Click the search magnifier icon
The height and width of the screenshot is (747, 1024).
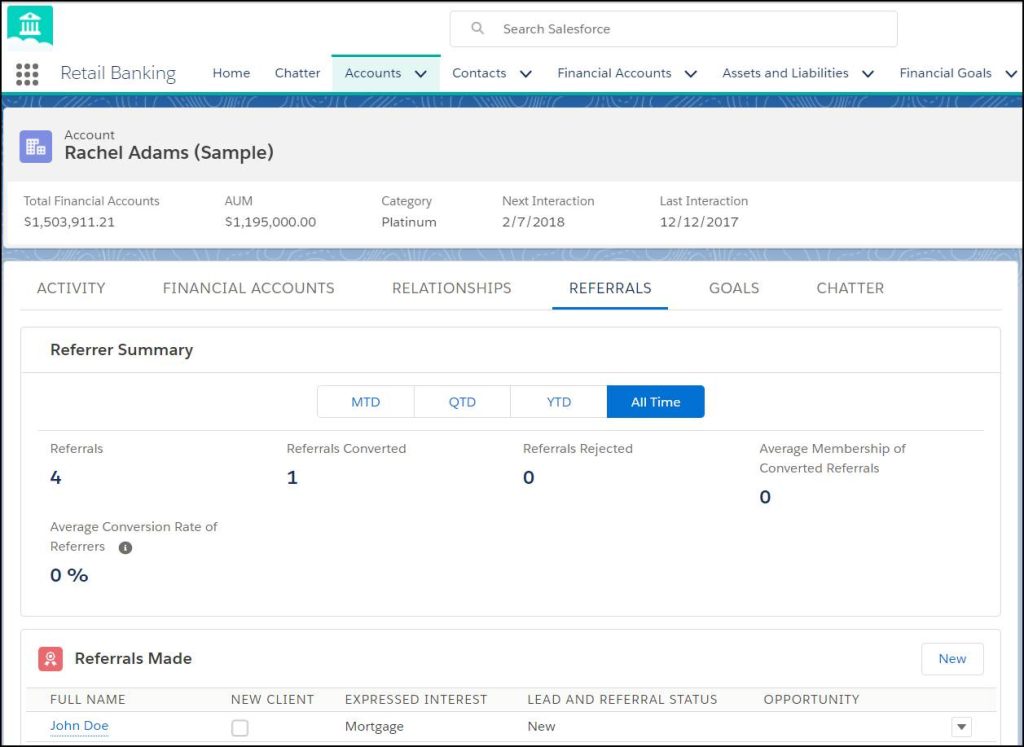[x=478, y=29]
